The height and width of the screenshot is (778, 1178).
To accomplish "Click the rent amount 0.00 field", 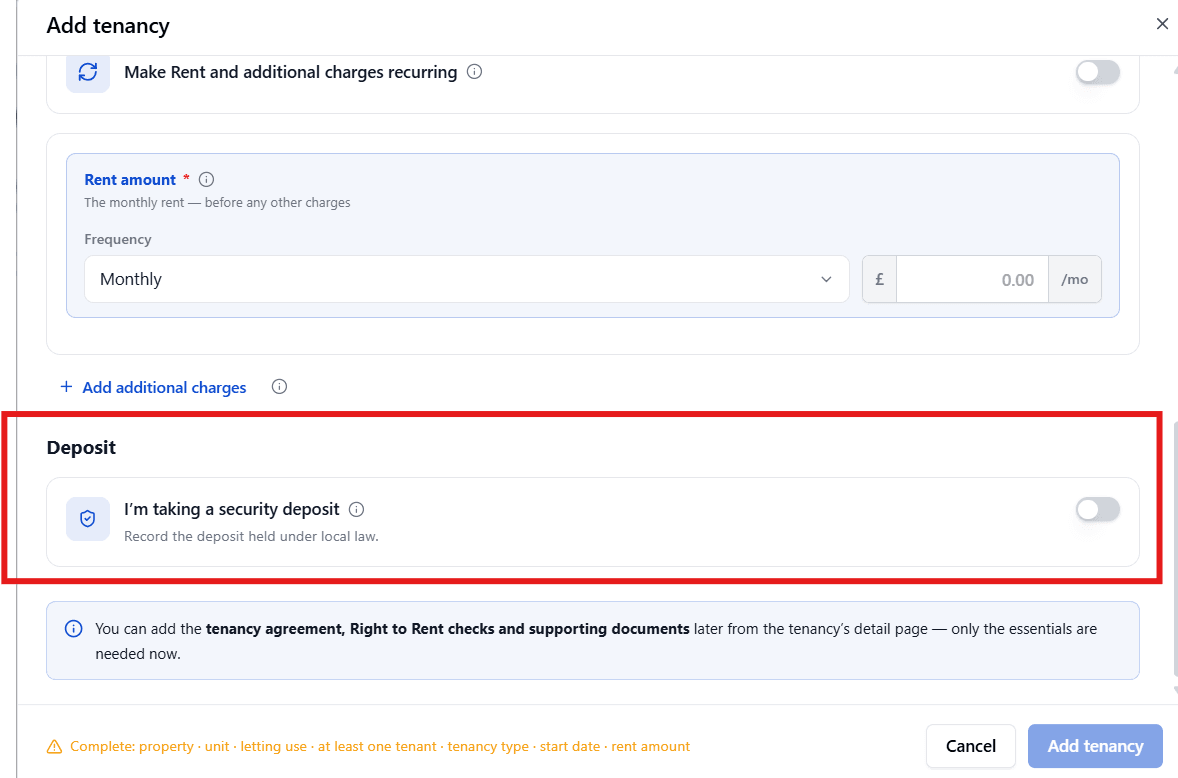I will click(x=972, y=279).
